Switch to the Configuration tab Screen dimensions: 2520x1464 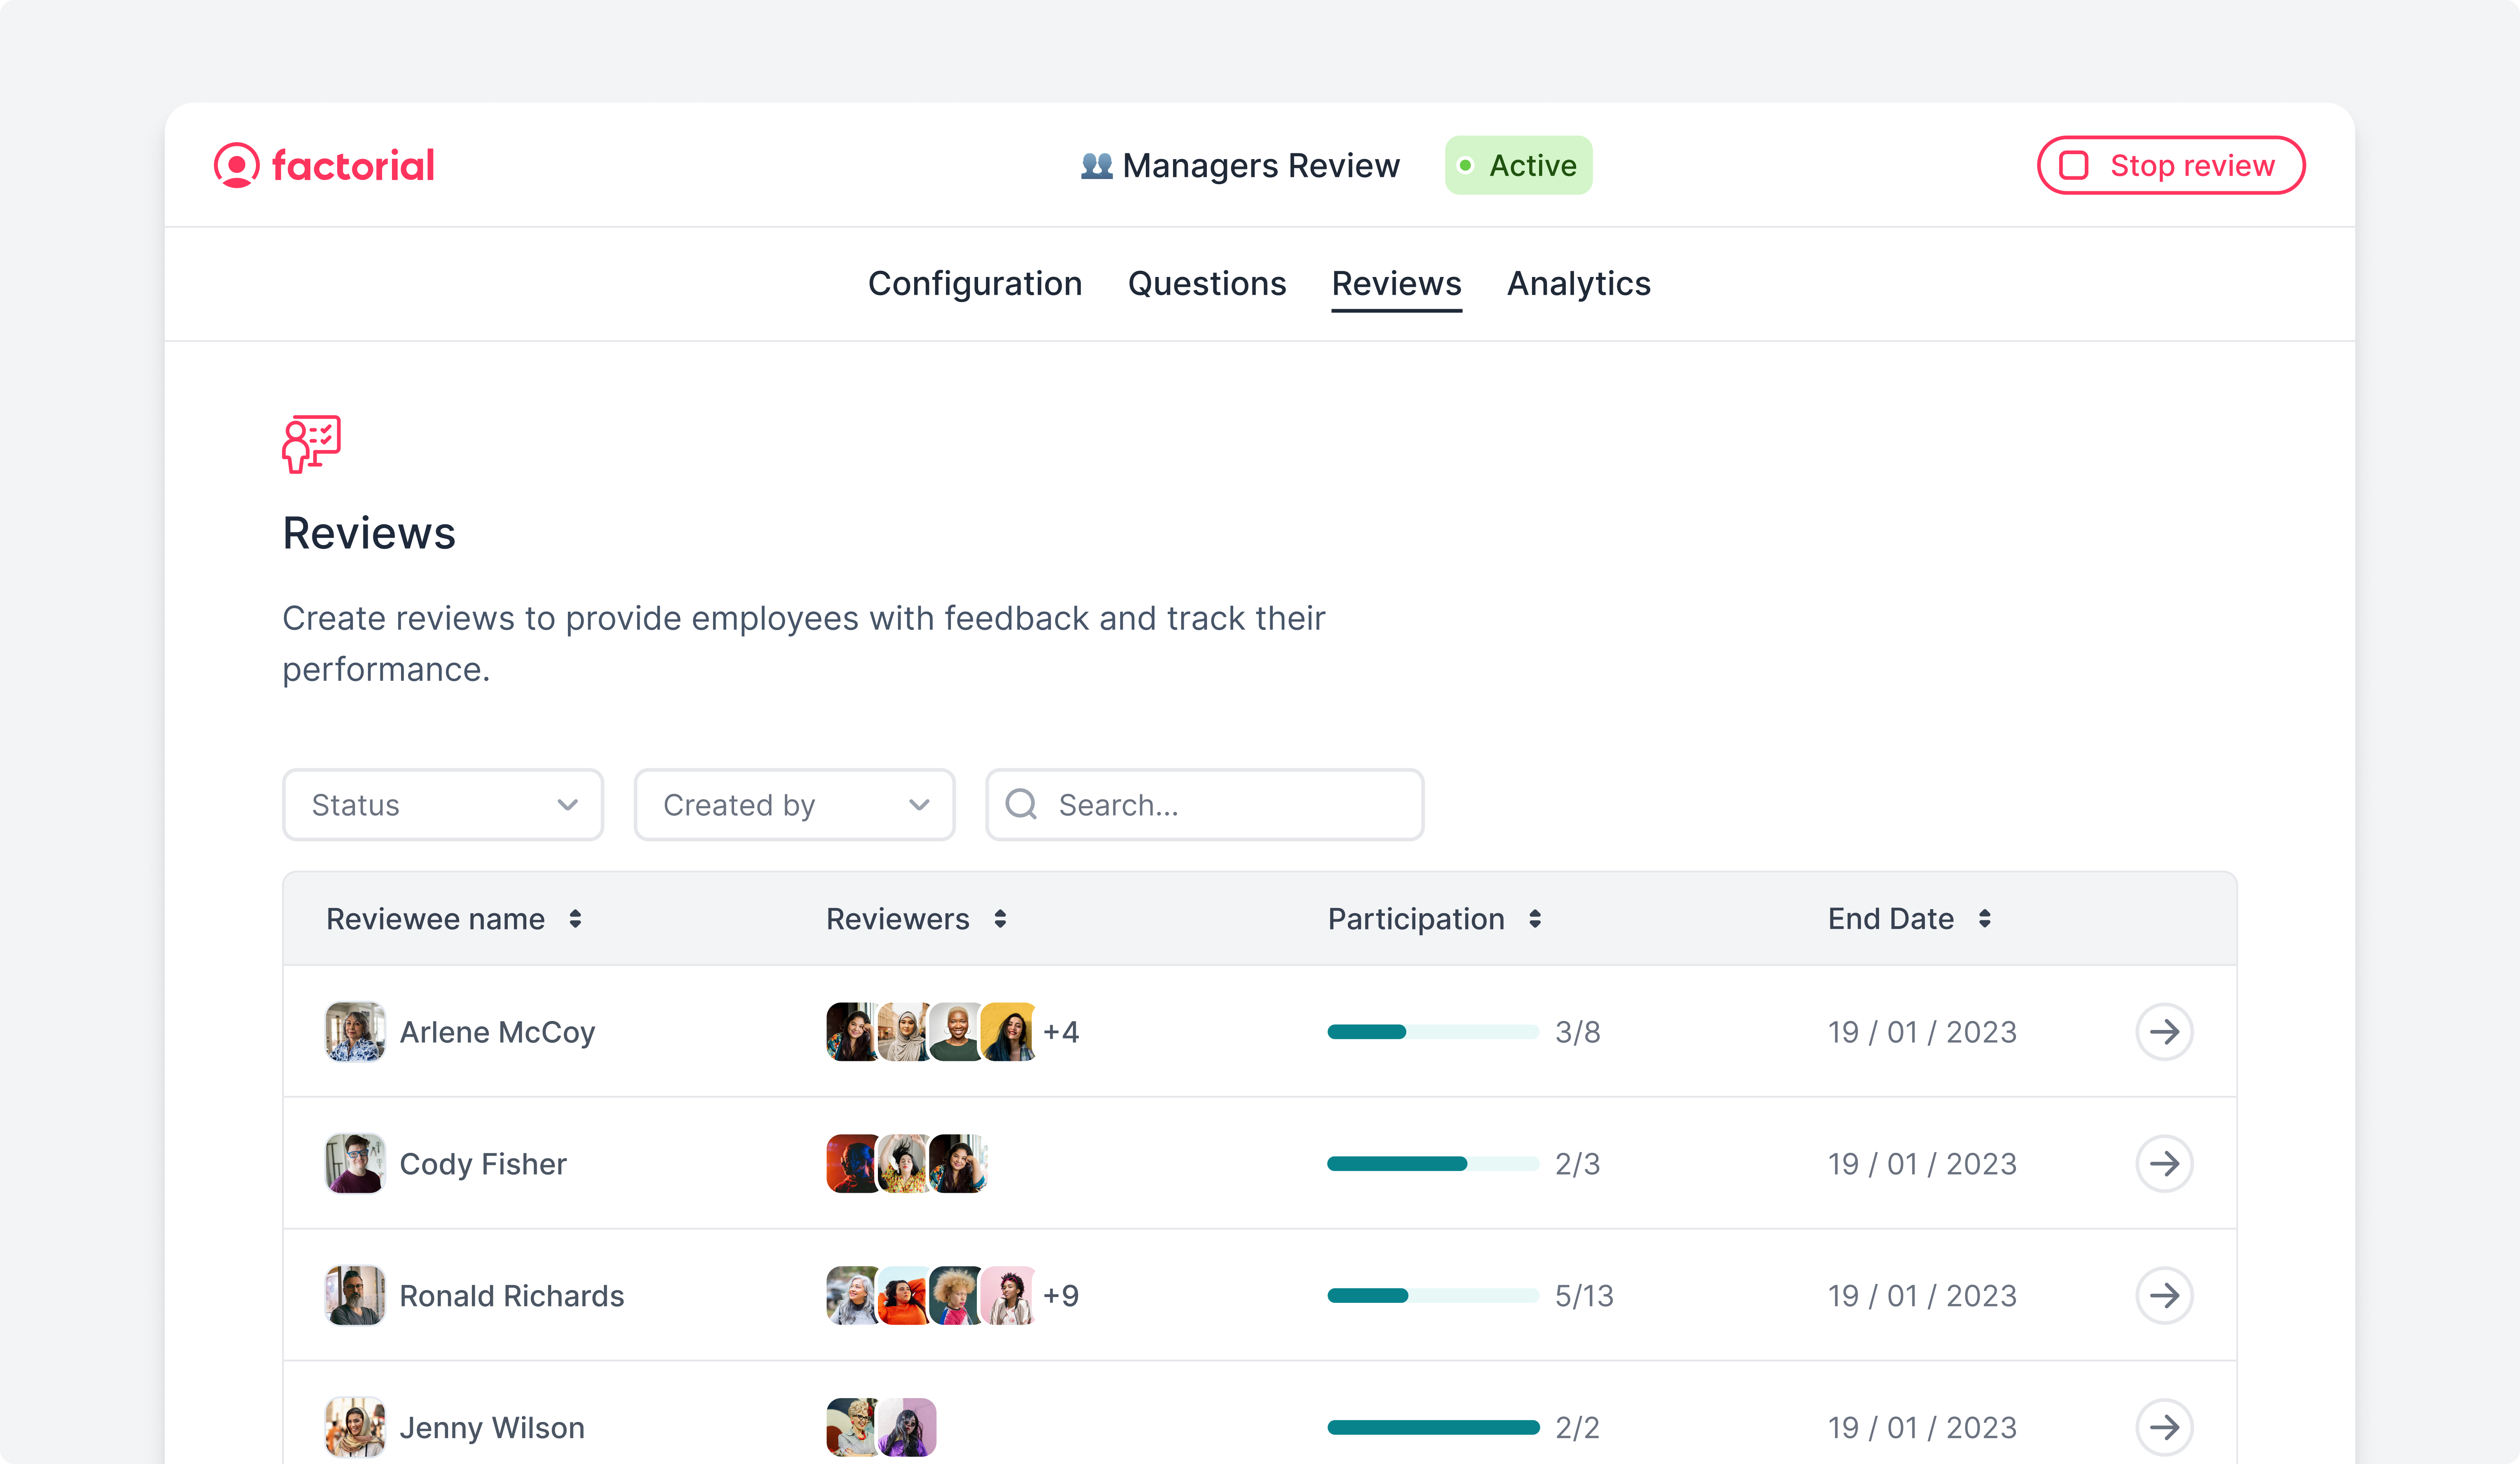[x=975, y=283]
